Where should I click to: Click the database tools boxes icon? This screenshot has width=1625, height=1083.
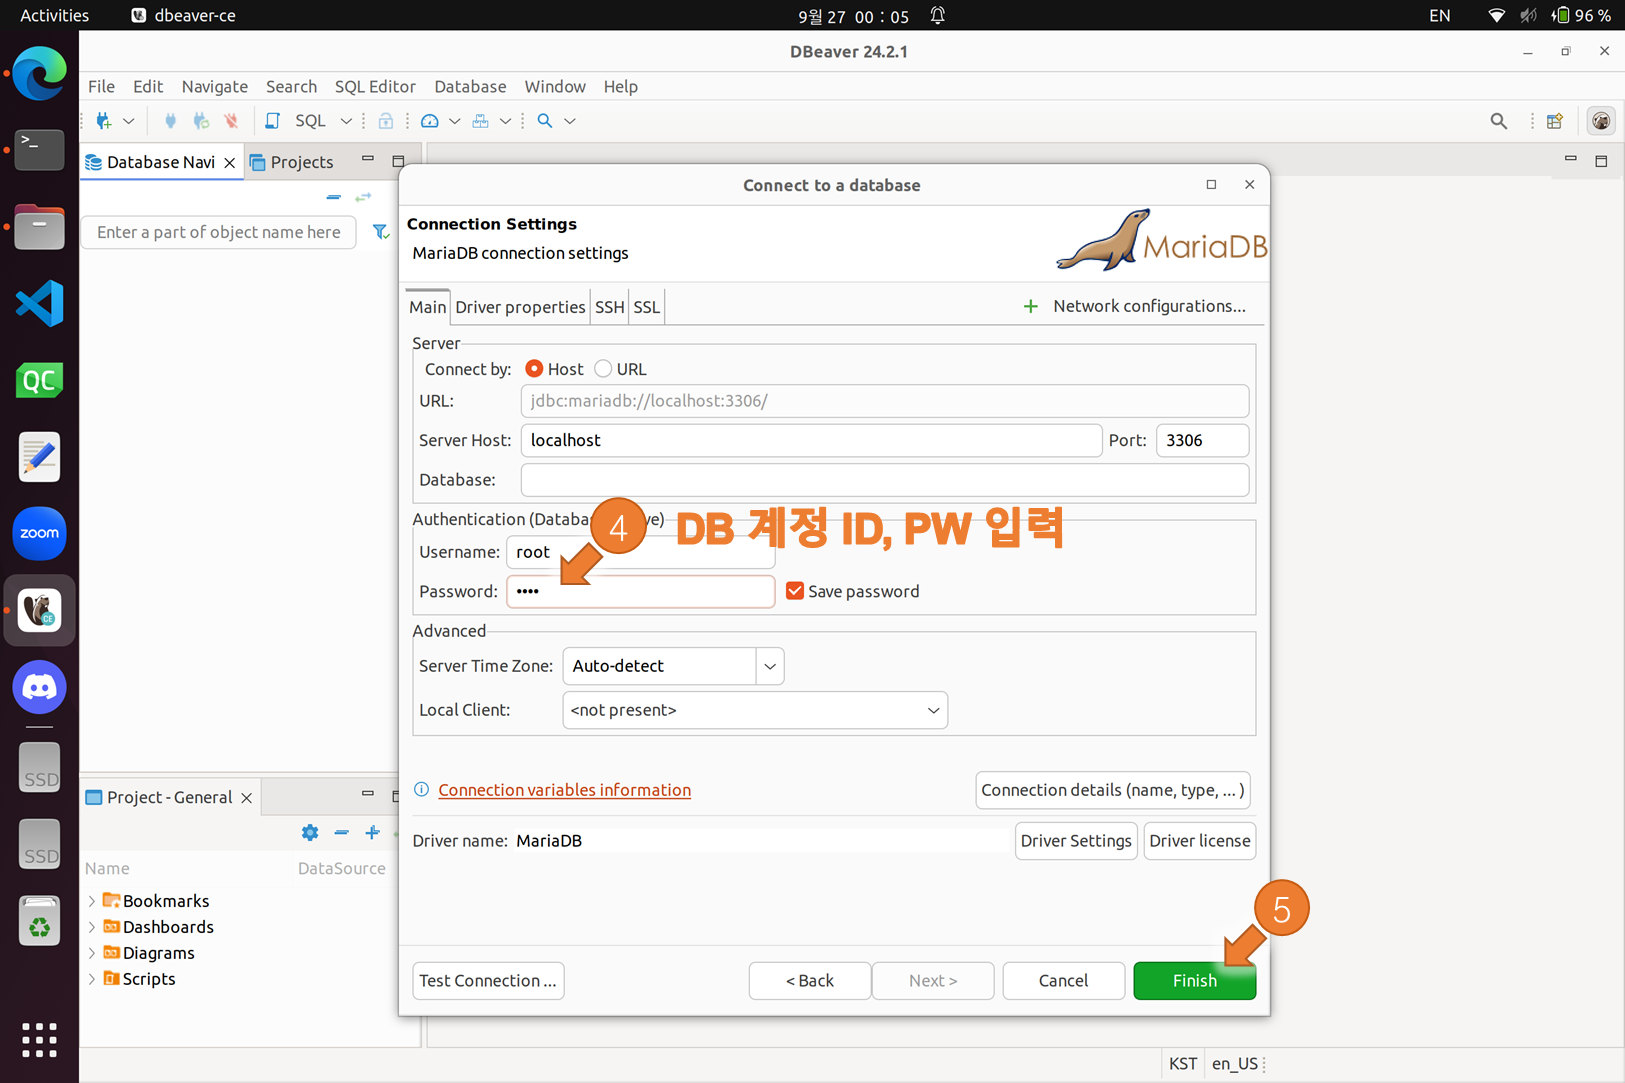click(x=481, y=121)
